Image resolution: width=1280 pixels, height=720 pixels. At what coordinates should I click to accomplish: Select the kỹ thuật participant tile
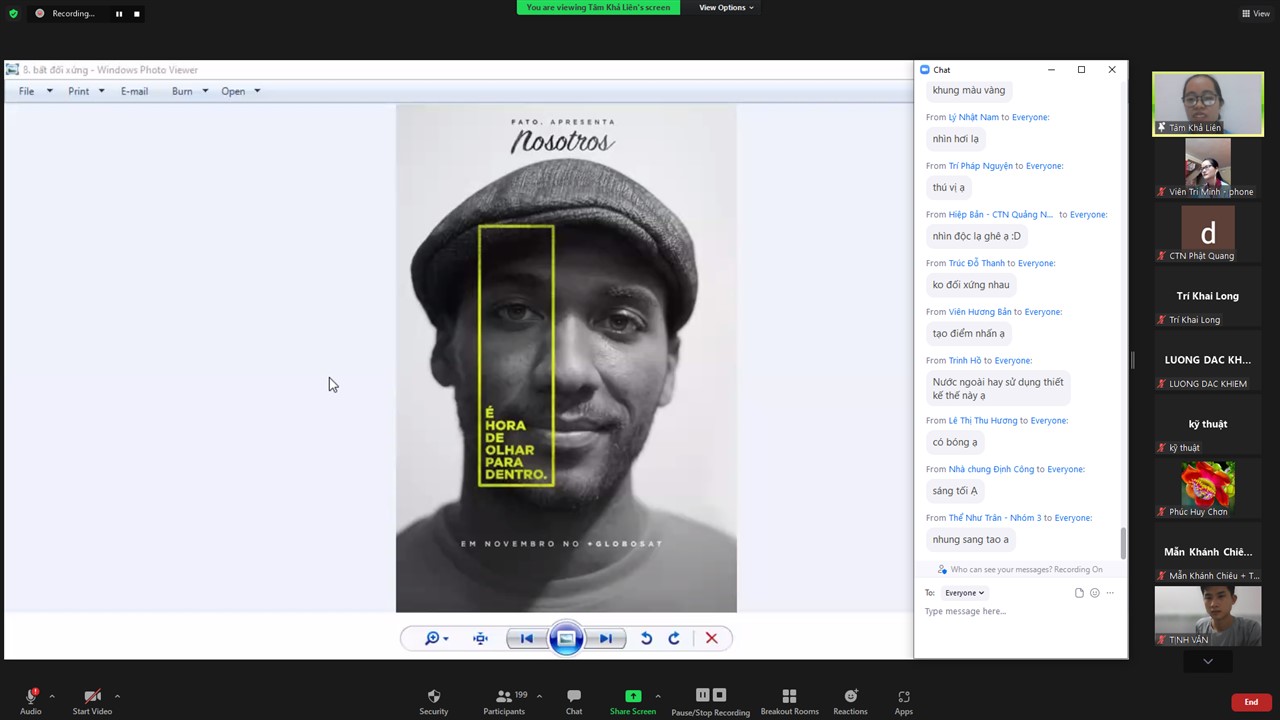(1208, 424)
